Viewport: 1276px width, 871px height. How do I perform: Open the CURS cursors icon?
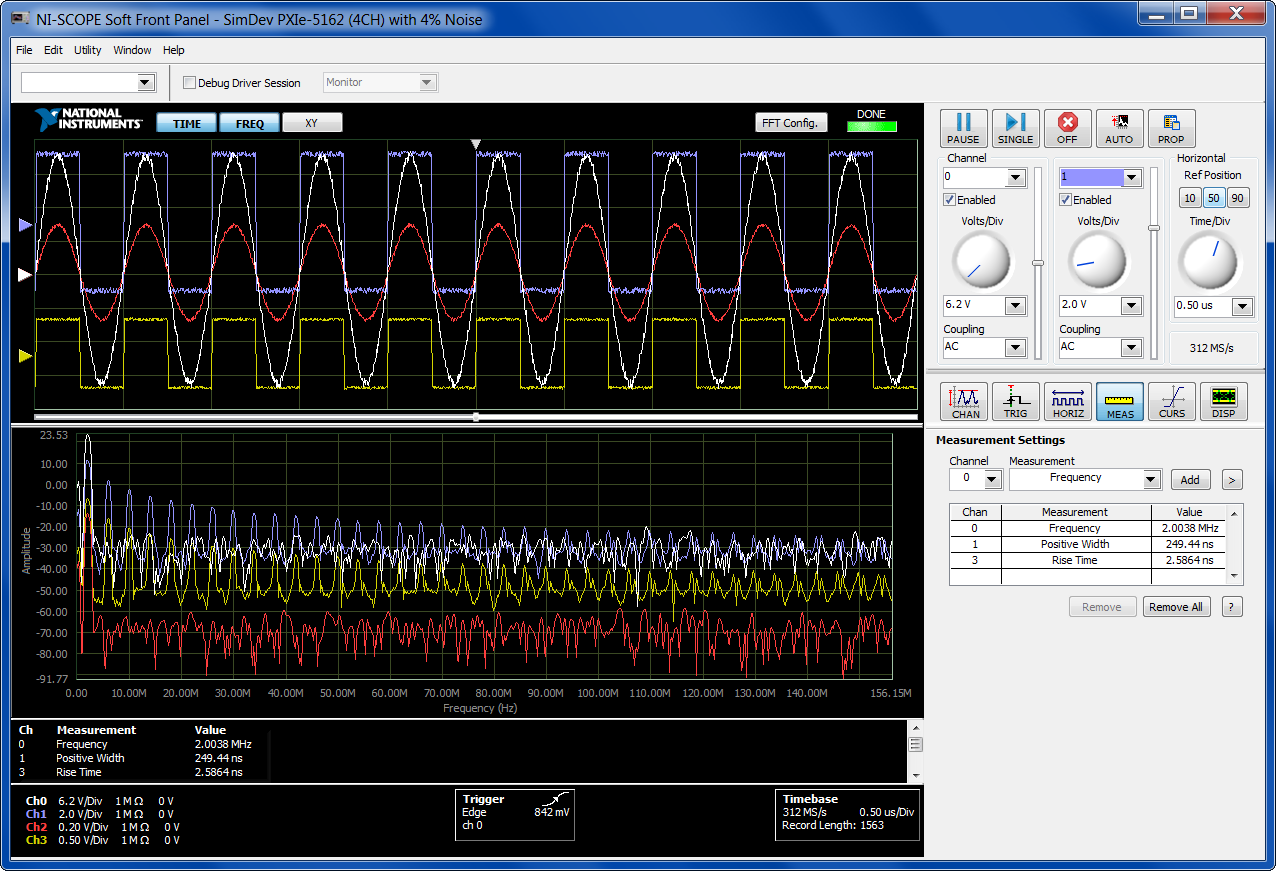point(1172,402)
